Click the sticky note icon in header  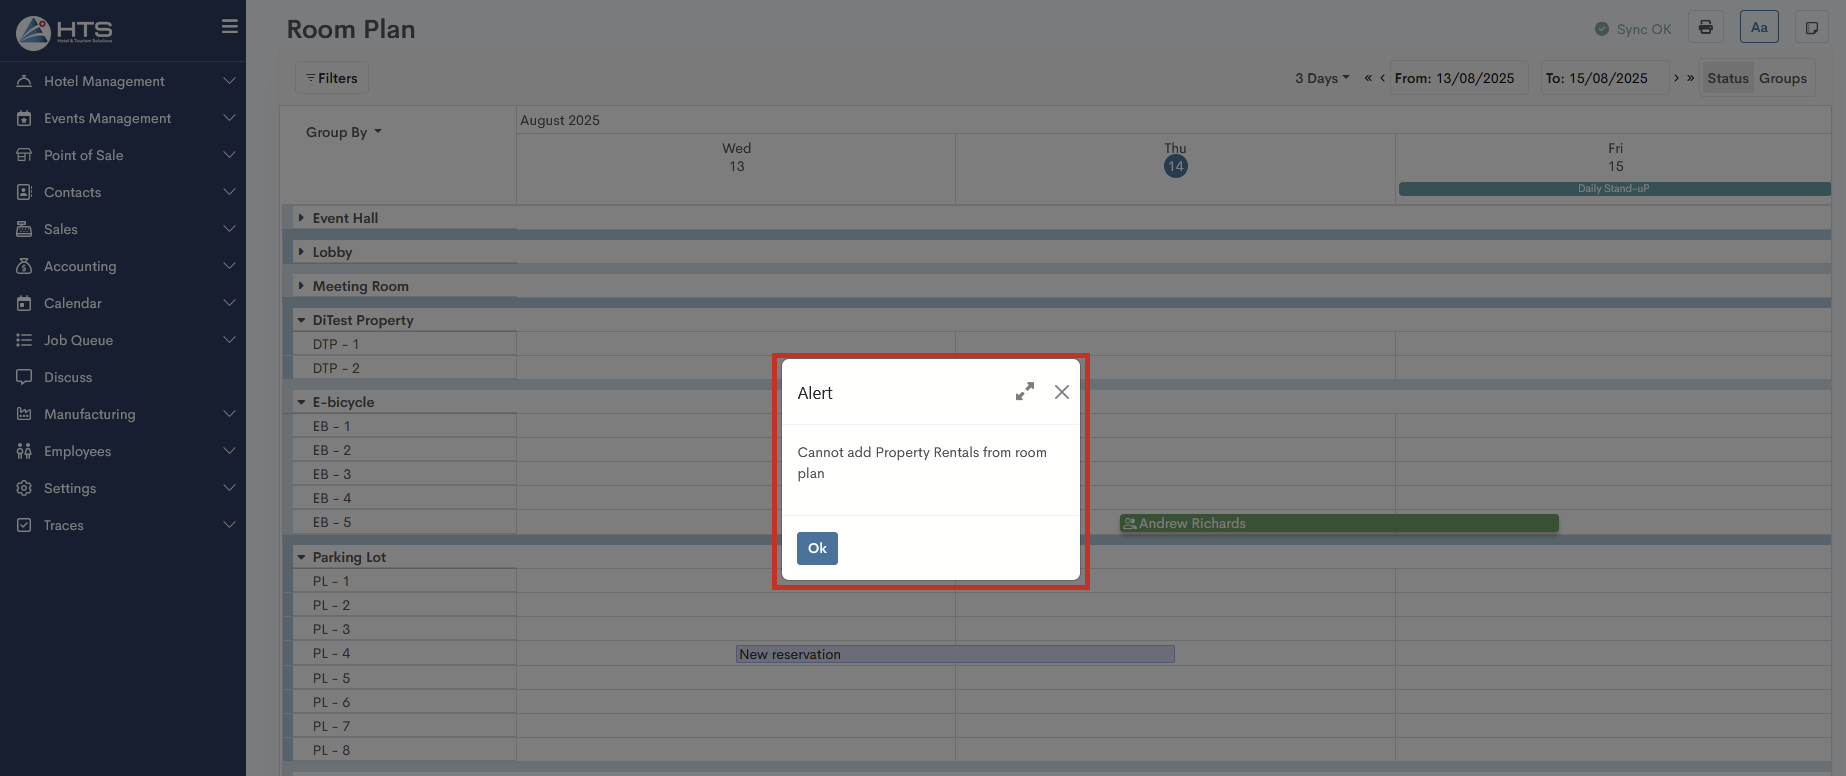(x=1811, y=28)
